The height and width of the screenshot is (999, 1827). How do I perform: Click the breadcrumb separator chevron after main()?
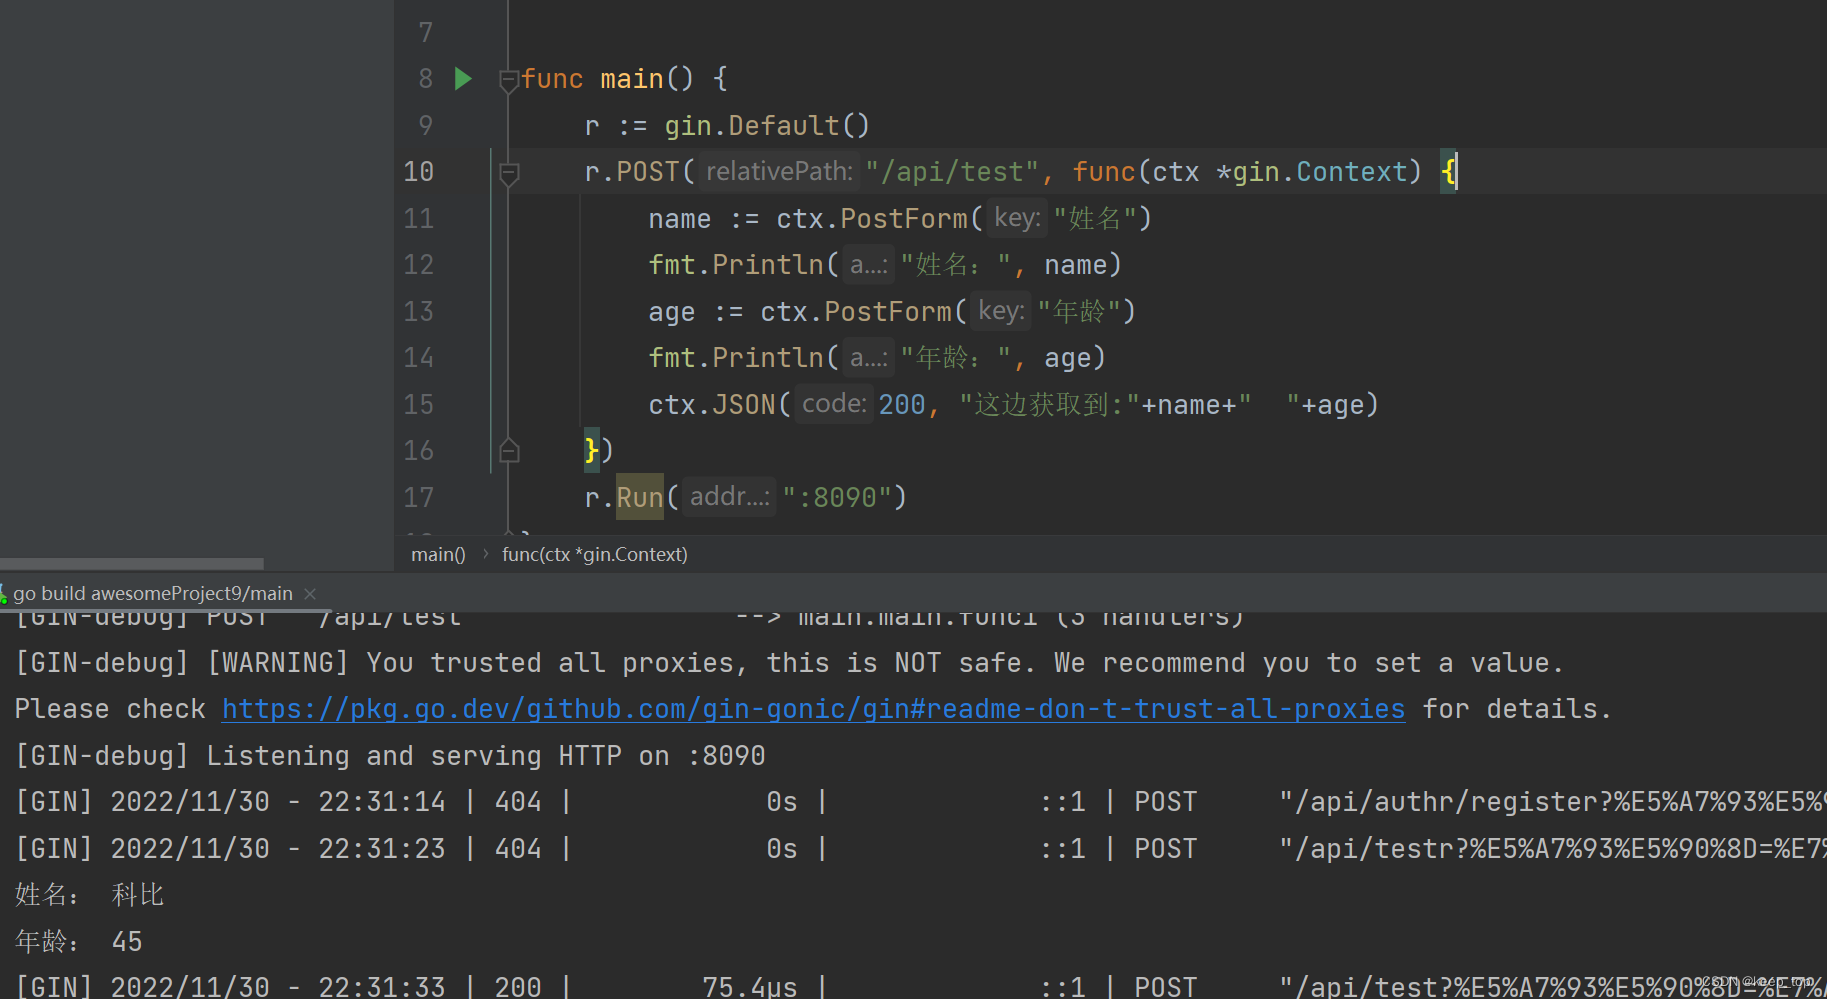tap(484, 554)
